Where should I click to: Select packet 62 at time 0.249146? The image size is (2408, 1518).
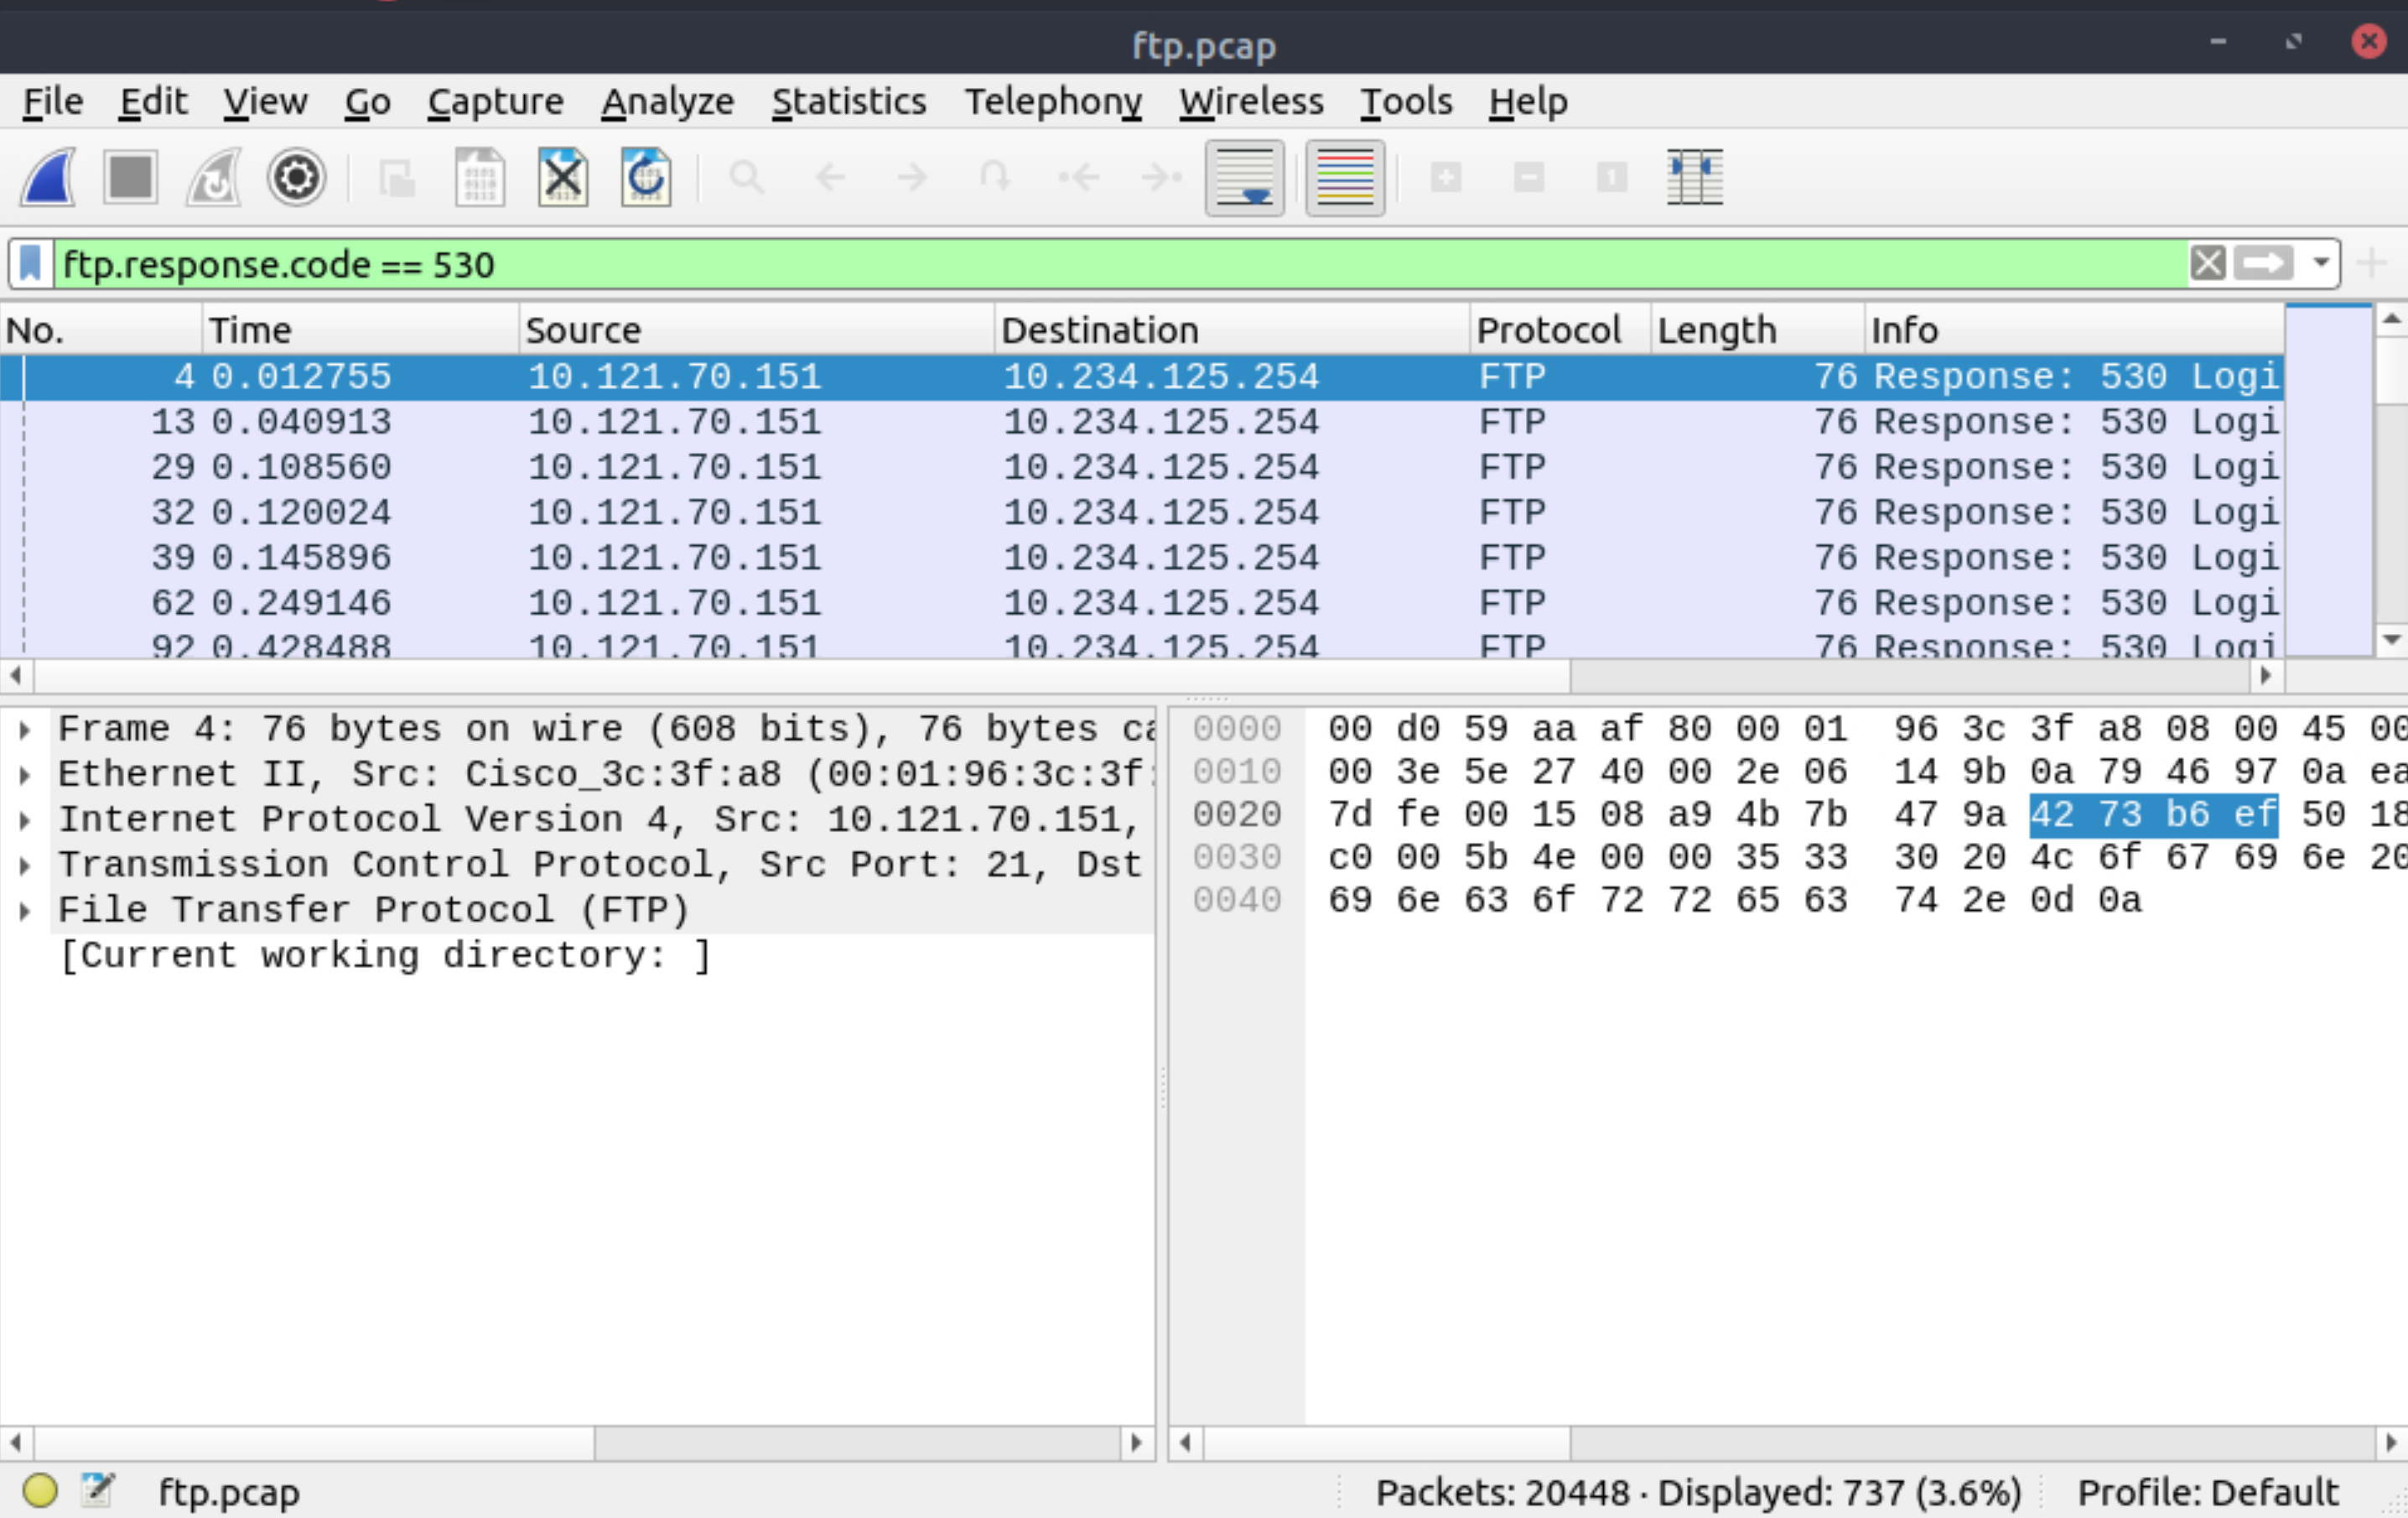coord(1141,603)
